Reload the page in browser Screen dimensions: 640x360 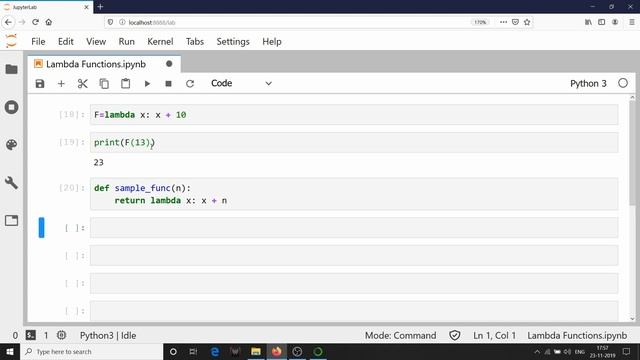tap(36, 22)
